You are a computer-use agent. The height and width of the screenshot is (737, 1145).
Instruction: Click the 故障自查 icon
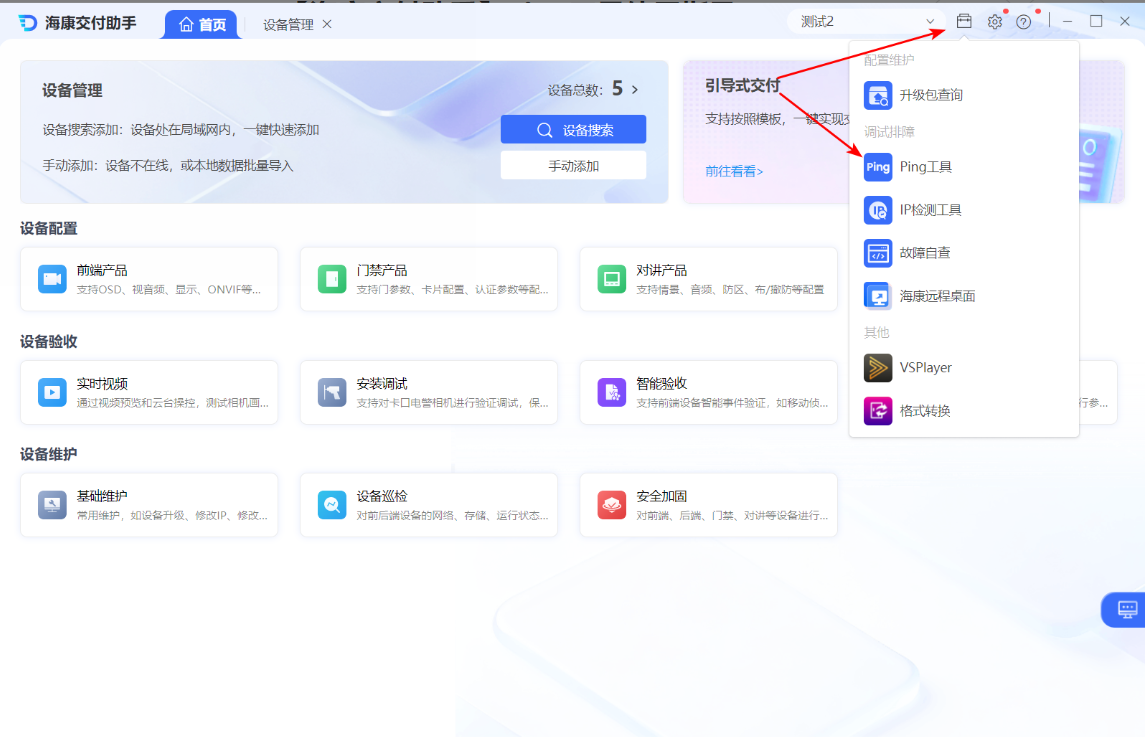point(878,253)
